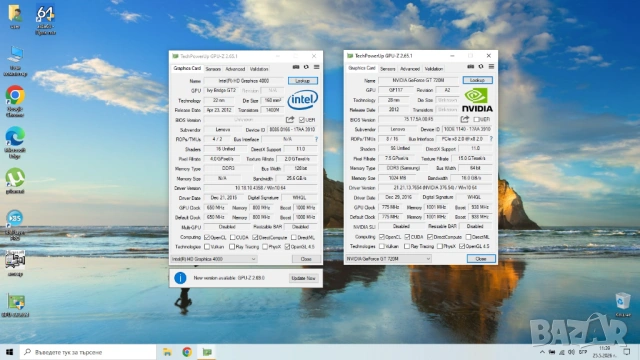Toggle OpenGL 4.5 checkbox in NVIDIA window
This screenshot has height=360, width=640.
(462, 247)
